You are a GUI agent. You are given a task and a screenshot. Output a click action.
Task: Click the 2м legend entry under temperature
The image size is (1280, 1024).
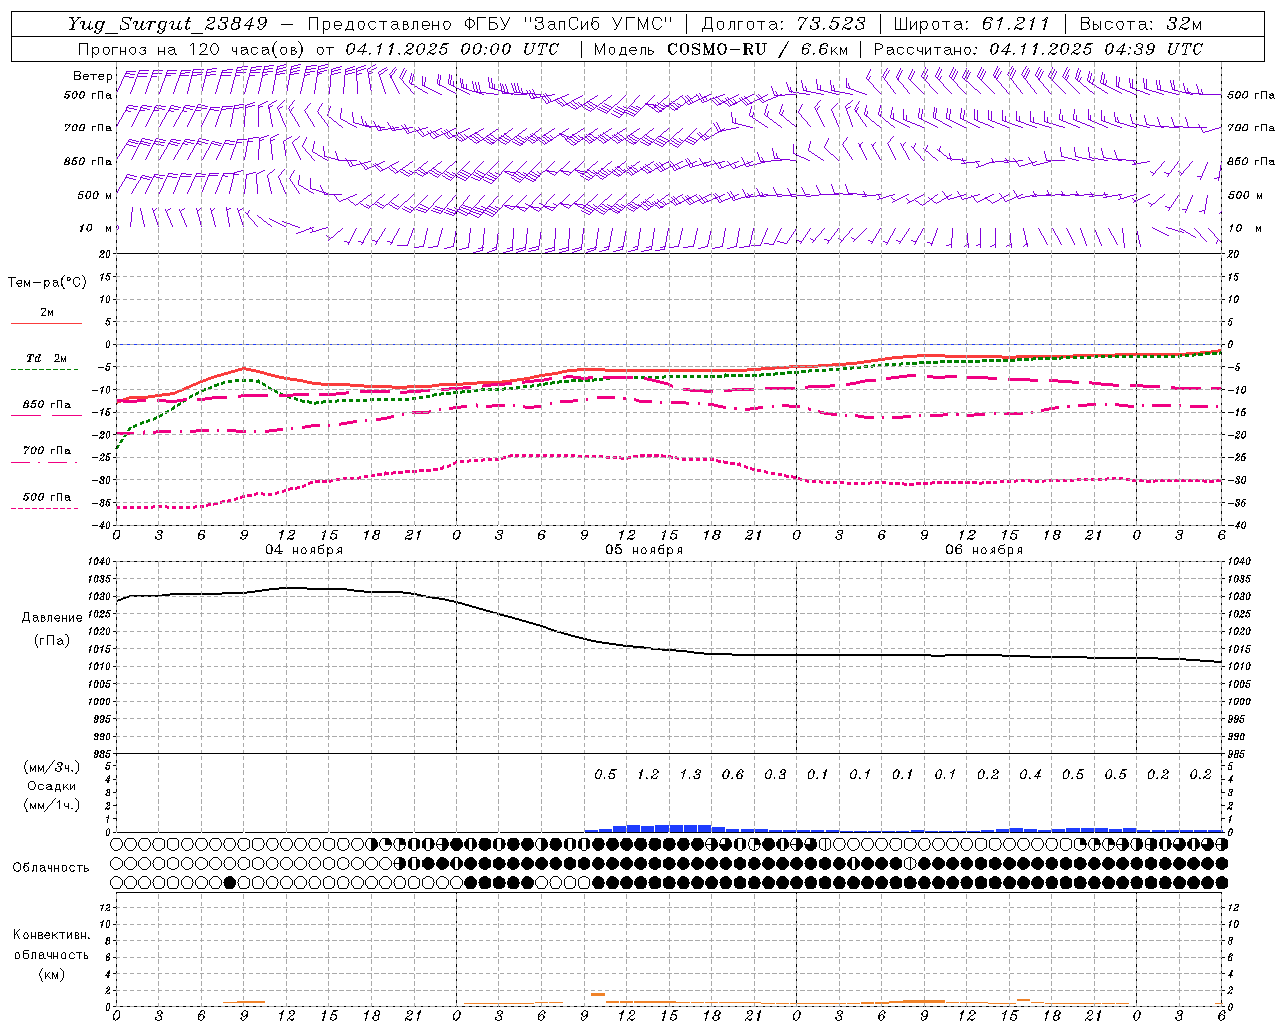(x=47, y=313)
